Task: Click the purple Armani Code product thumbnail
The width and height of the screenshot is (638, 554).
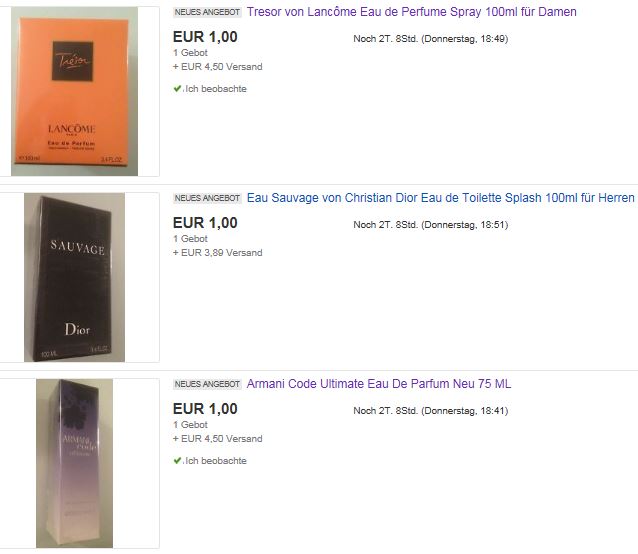Action: [74, 463]
